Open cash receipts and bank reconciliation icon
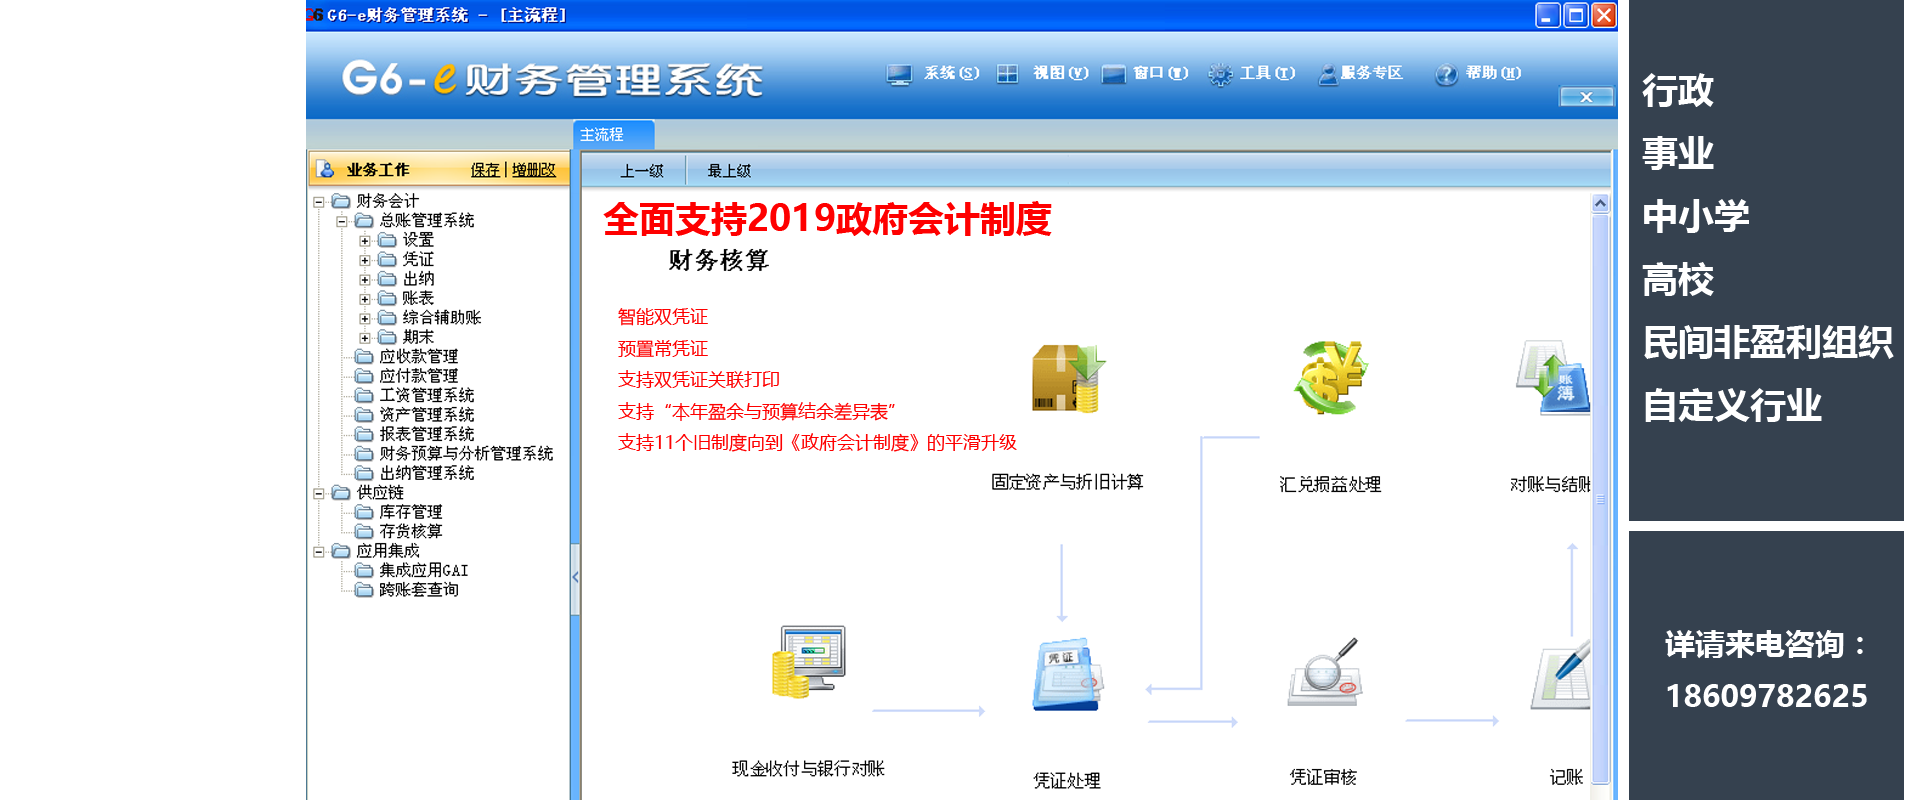1920x800 pixels. click(x=808, y=661)
